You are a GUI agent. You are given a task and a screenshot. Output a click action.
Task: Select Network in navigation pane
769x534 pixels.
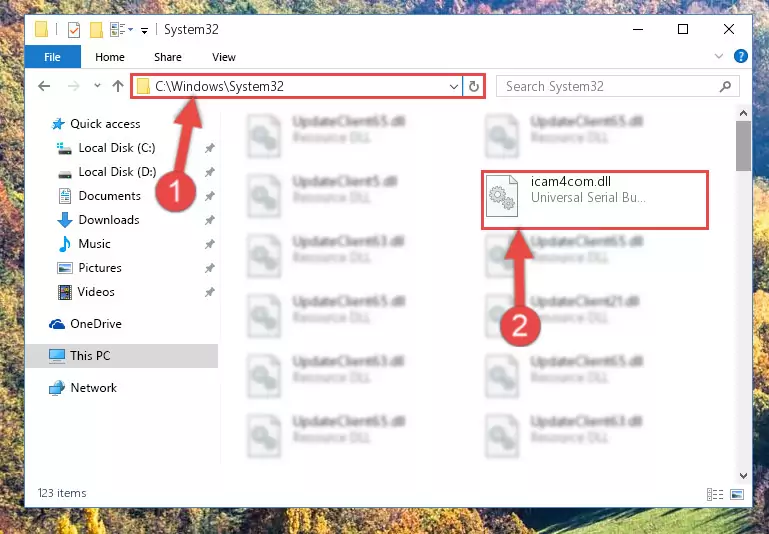click(x=93, y=387)
